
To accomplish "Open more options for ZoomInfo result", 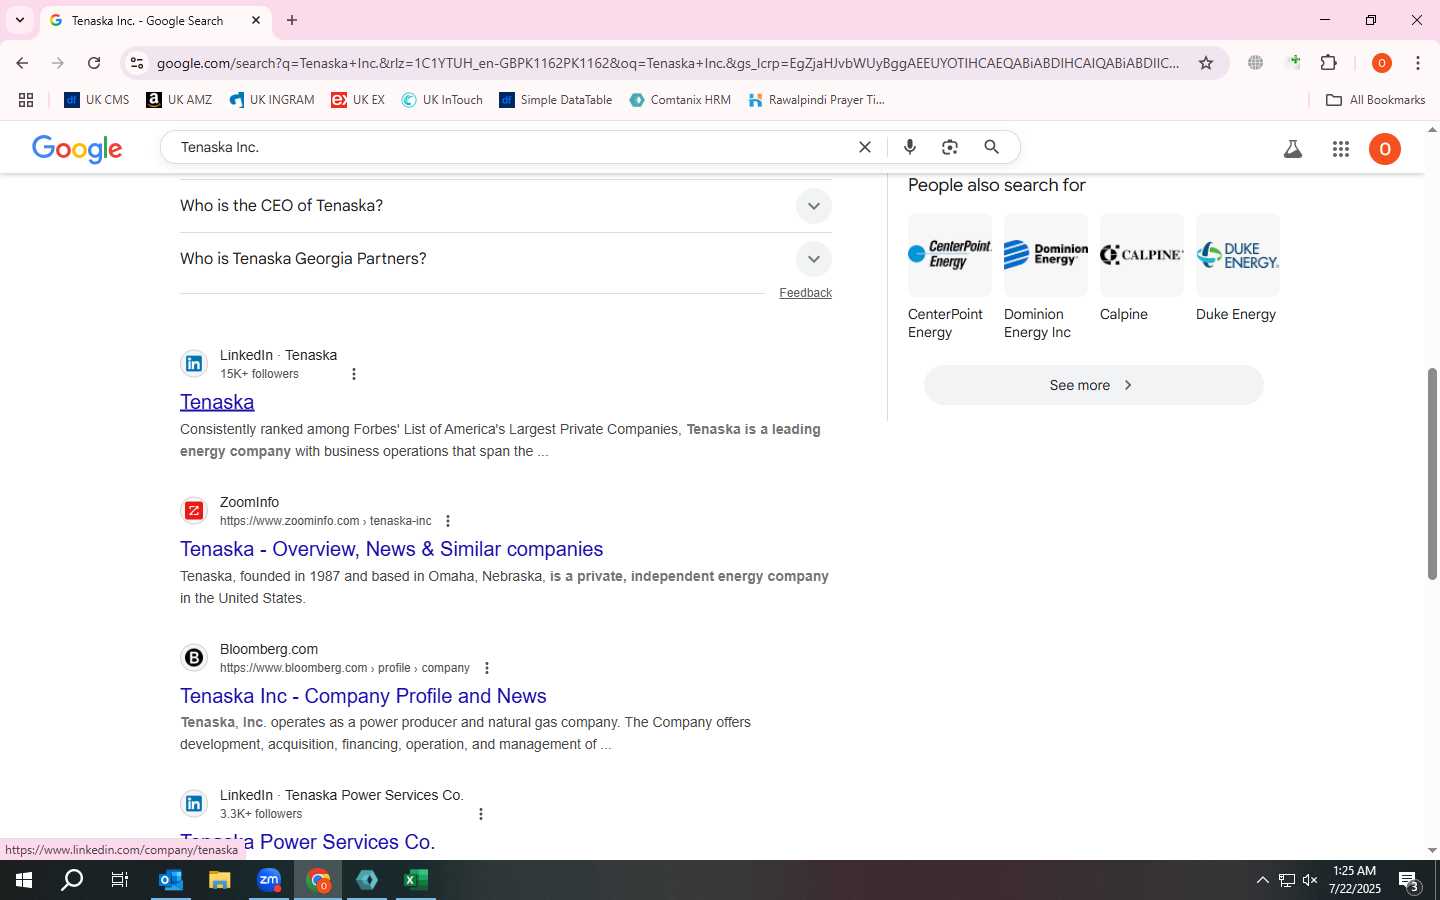I will coord(448,521).
